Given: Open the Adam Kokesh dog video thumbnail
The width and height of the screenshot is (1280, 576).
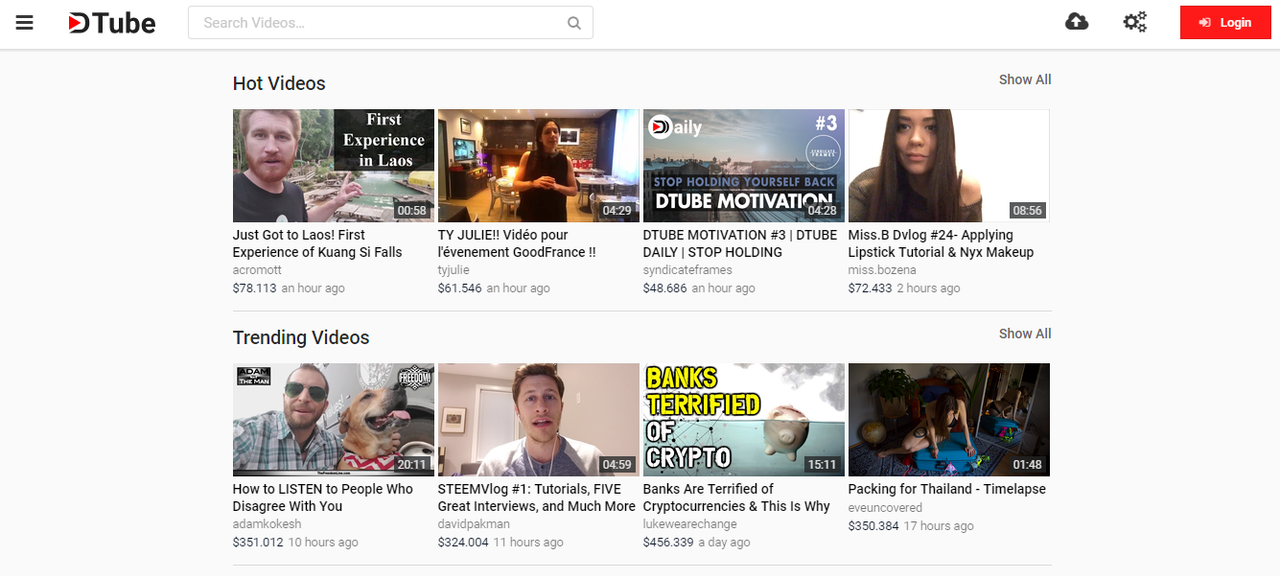Looking at the screenshot, I should point(333,420).
